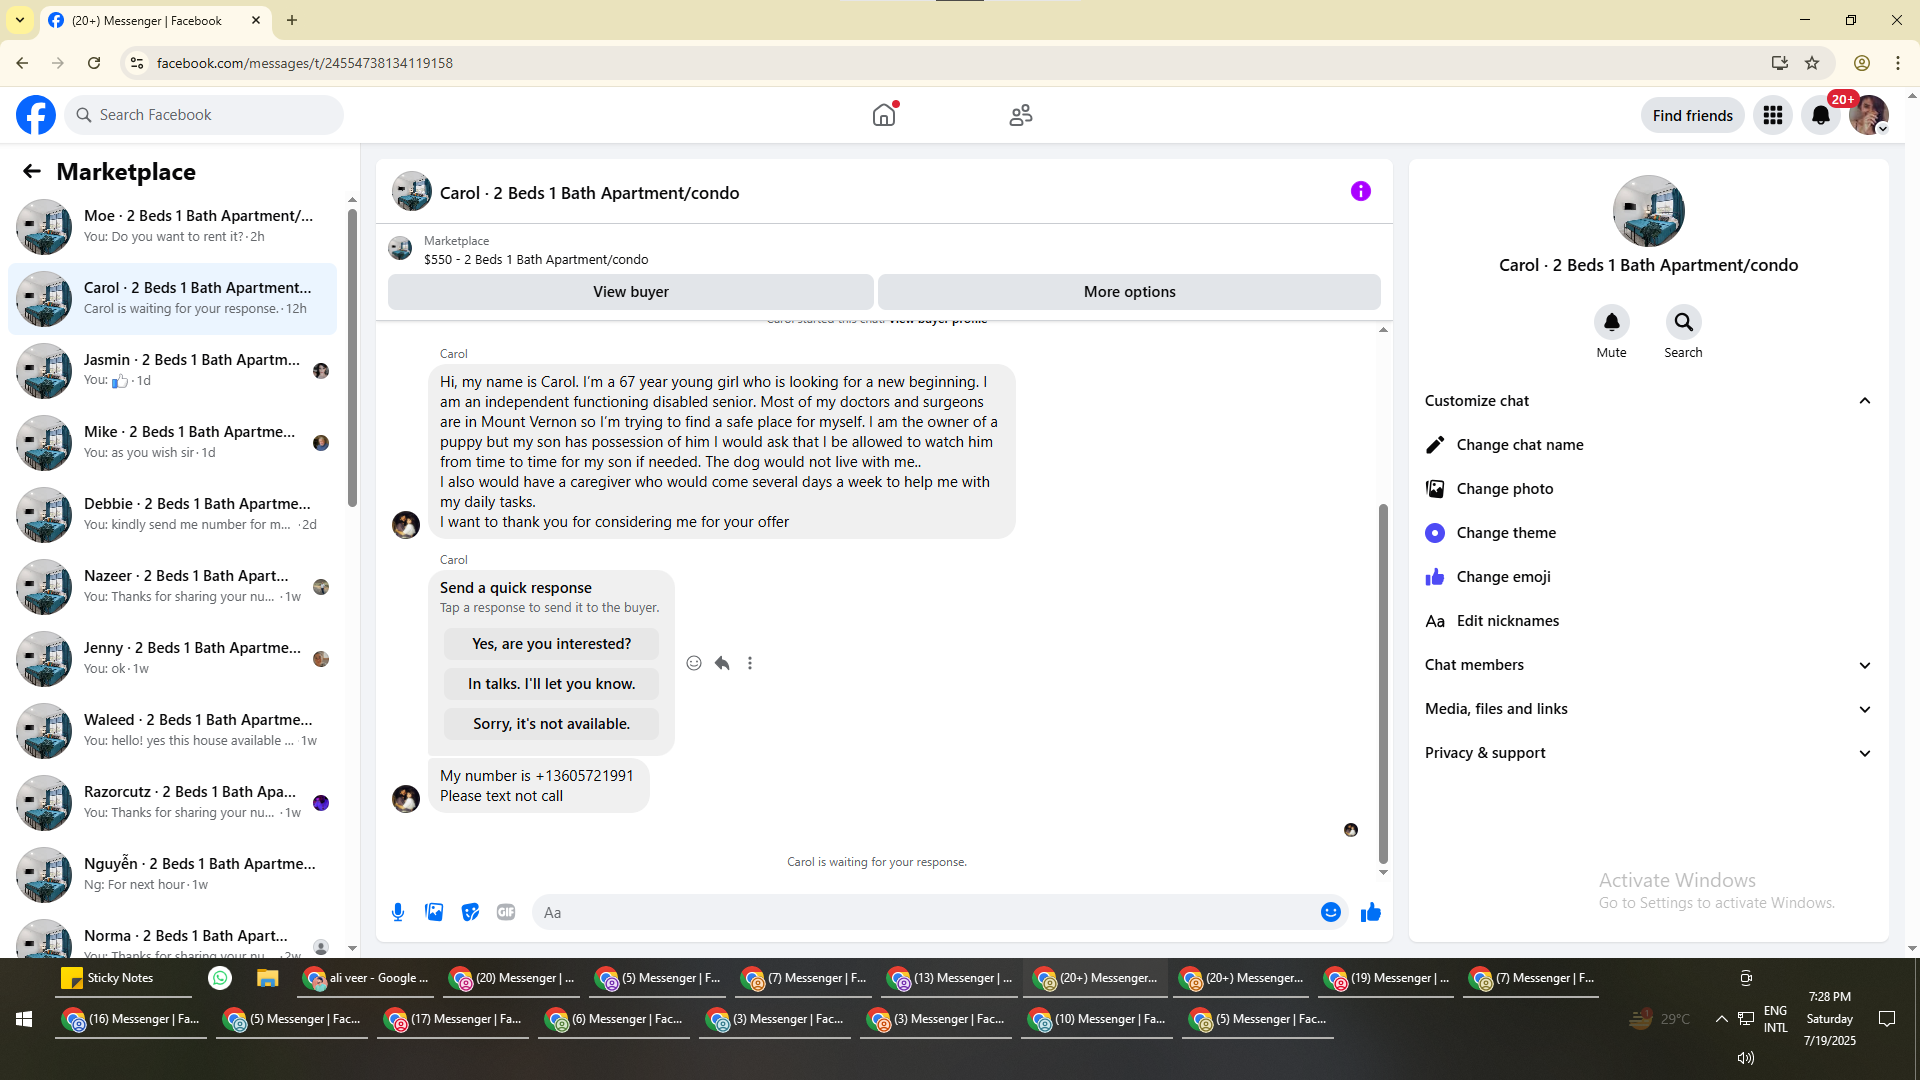Open the sticker picker icon
Screen dimensions: 1920x1080
coord(470,912)
